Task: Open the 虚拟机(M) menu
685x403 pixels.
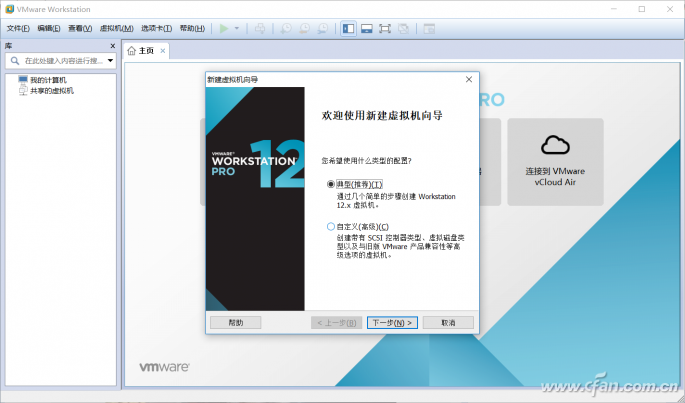Action: (117, 28)
